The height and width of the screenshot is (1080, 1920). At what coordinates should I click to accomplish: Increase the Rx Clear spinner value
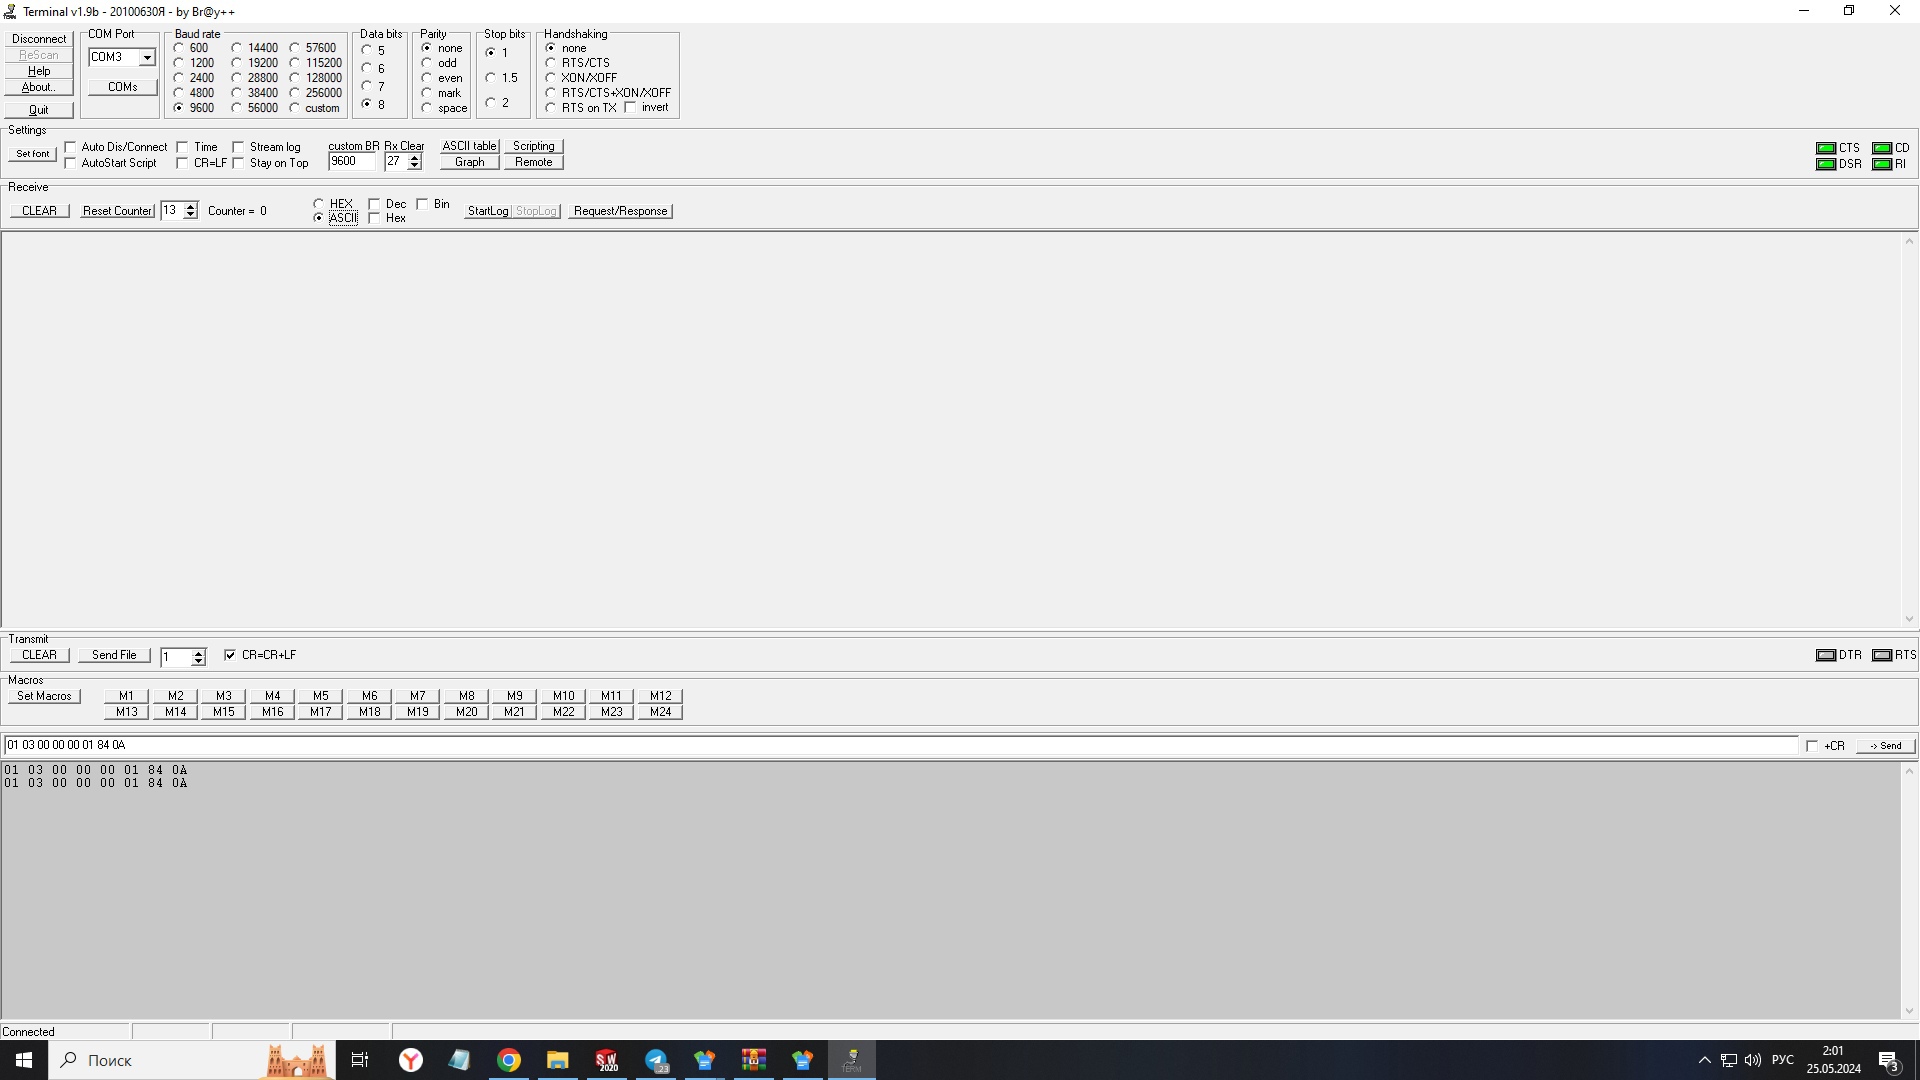414,157
